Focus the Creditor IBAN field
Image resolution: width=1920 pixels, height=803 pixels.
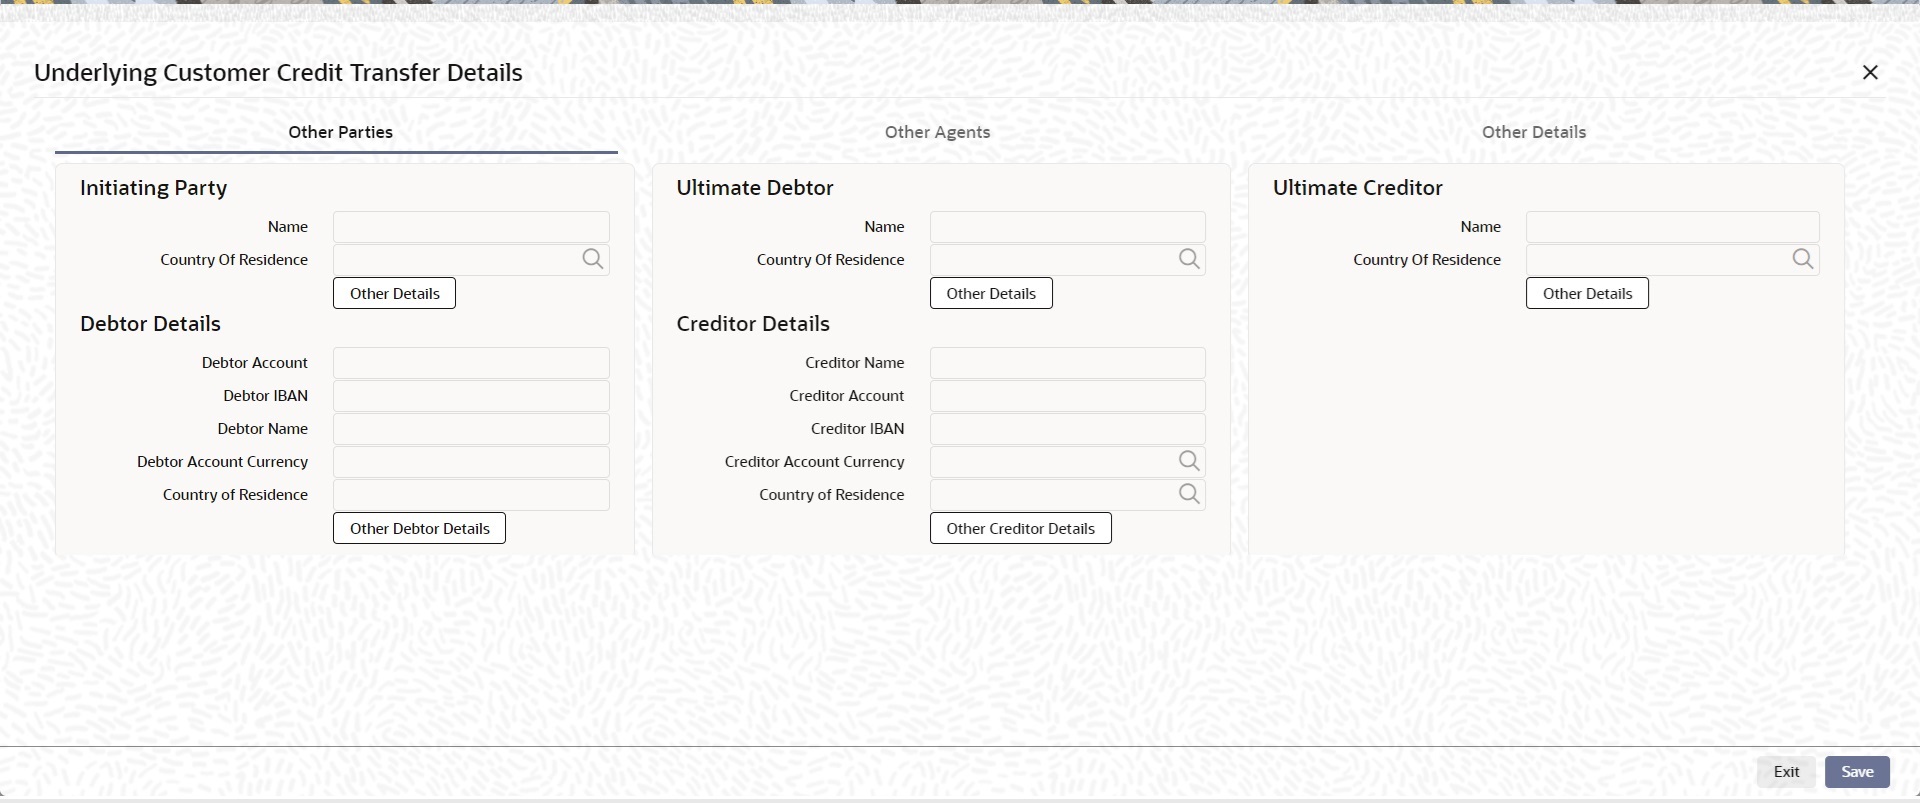pos(1068,429)
